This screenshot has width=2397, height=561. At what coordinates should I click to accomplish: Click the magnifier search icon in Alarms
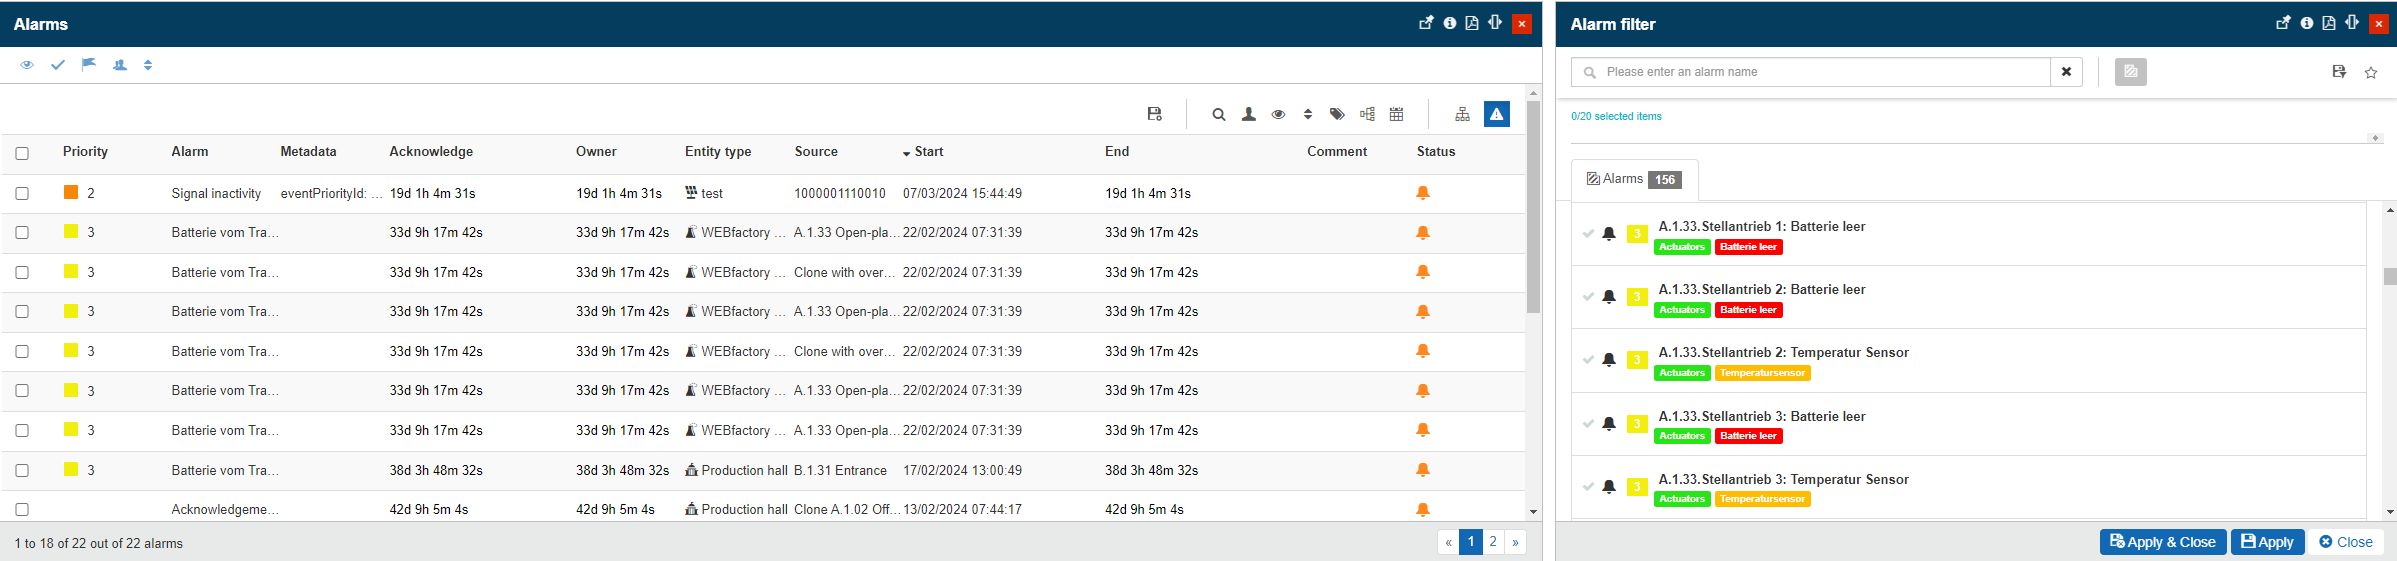point(1218,114)
